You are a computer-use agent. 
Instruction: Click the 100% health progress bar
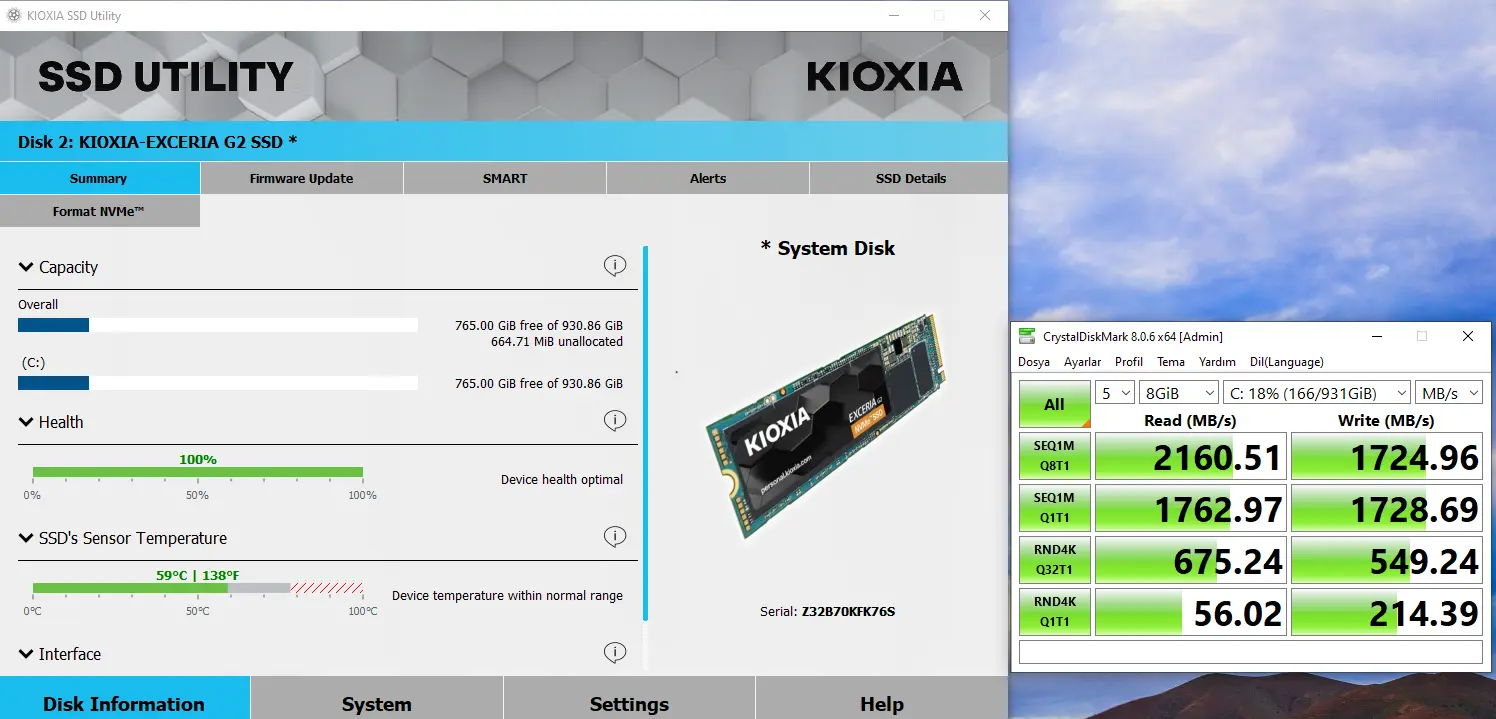pos(198,472)
